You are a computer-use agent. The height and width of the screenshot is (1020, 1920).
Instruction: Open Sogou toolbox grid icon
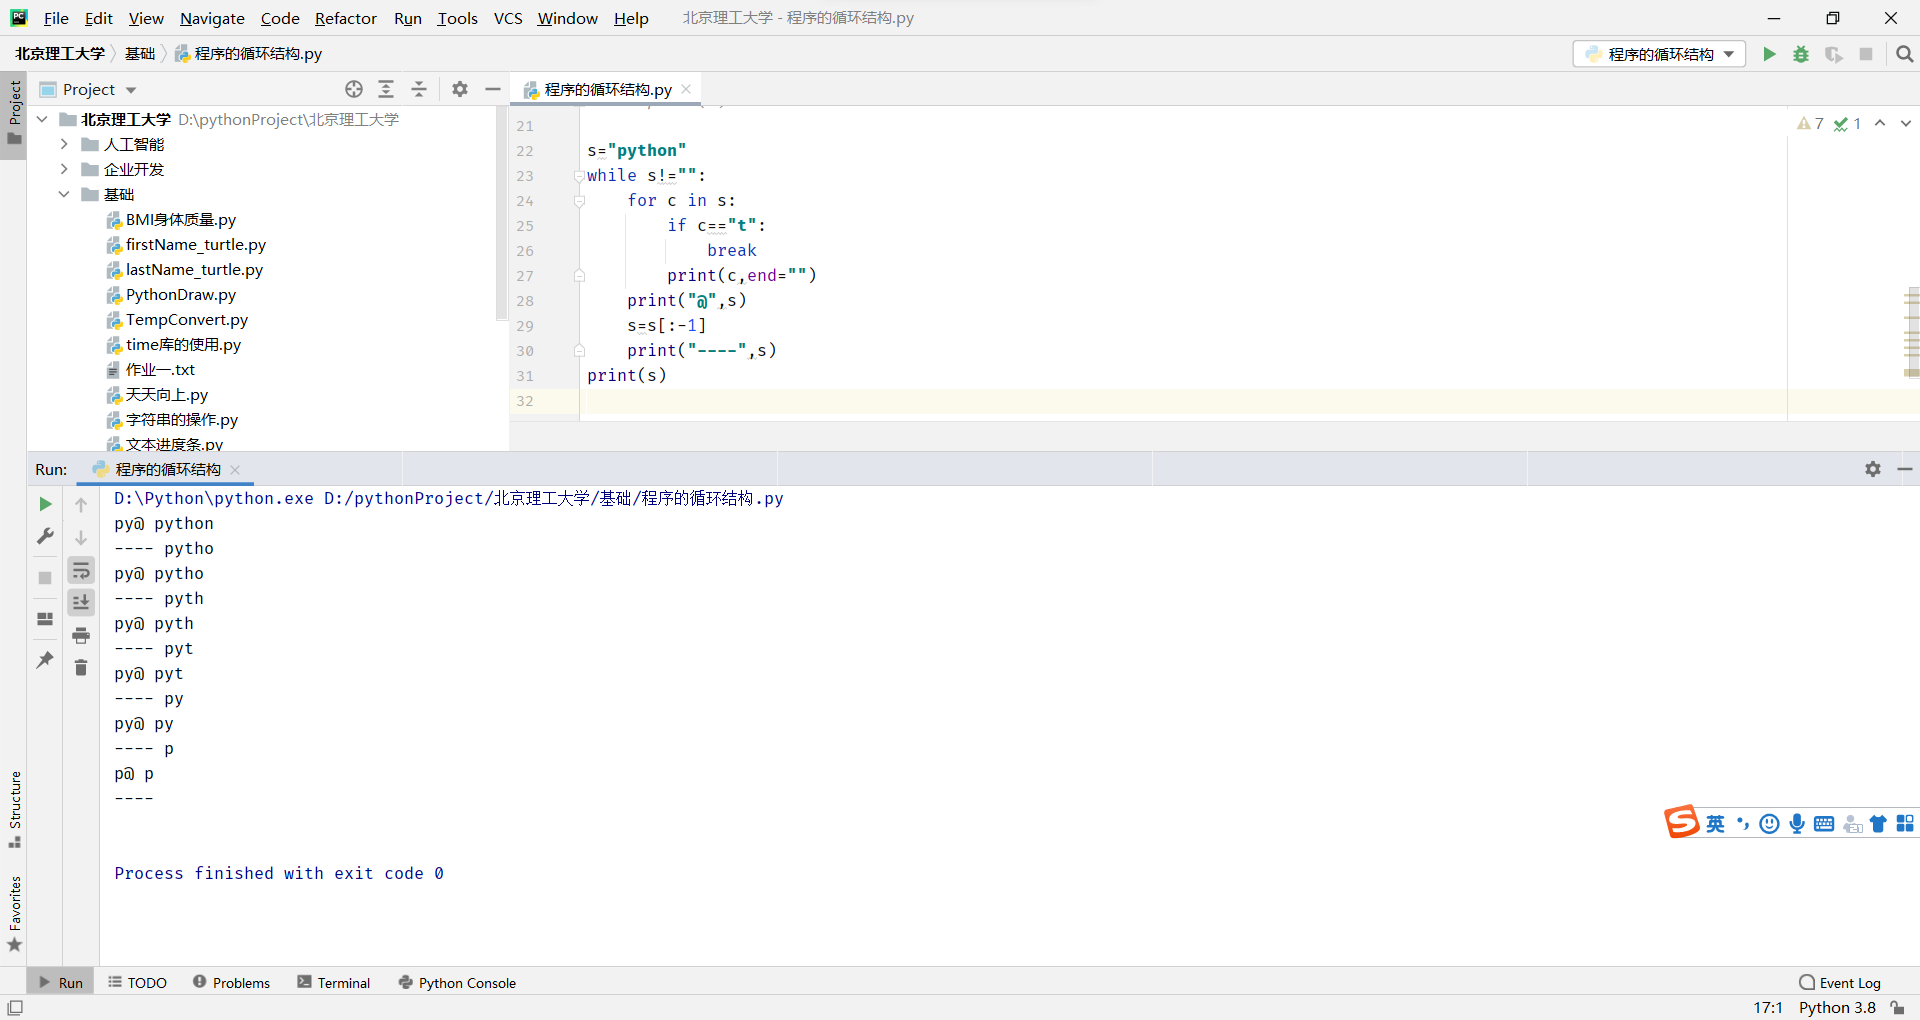coord(1905,823)
